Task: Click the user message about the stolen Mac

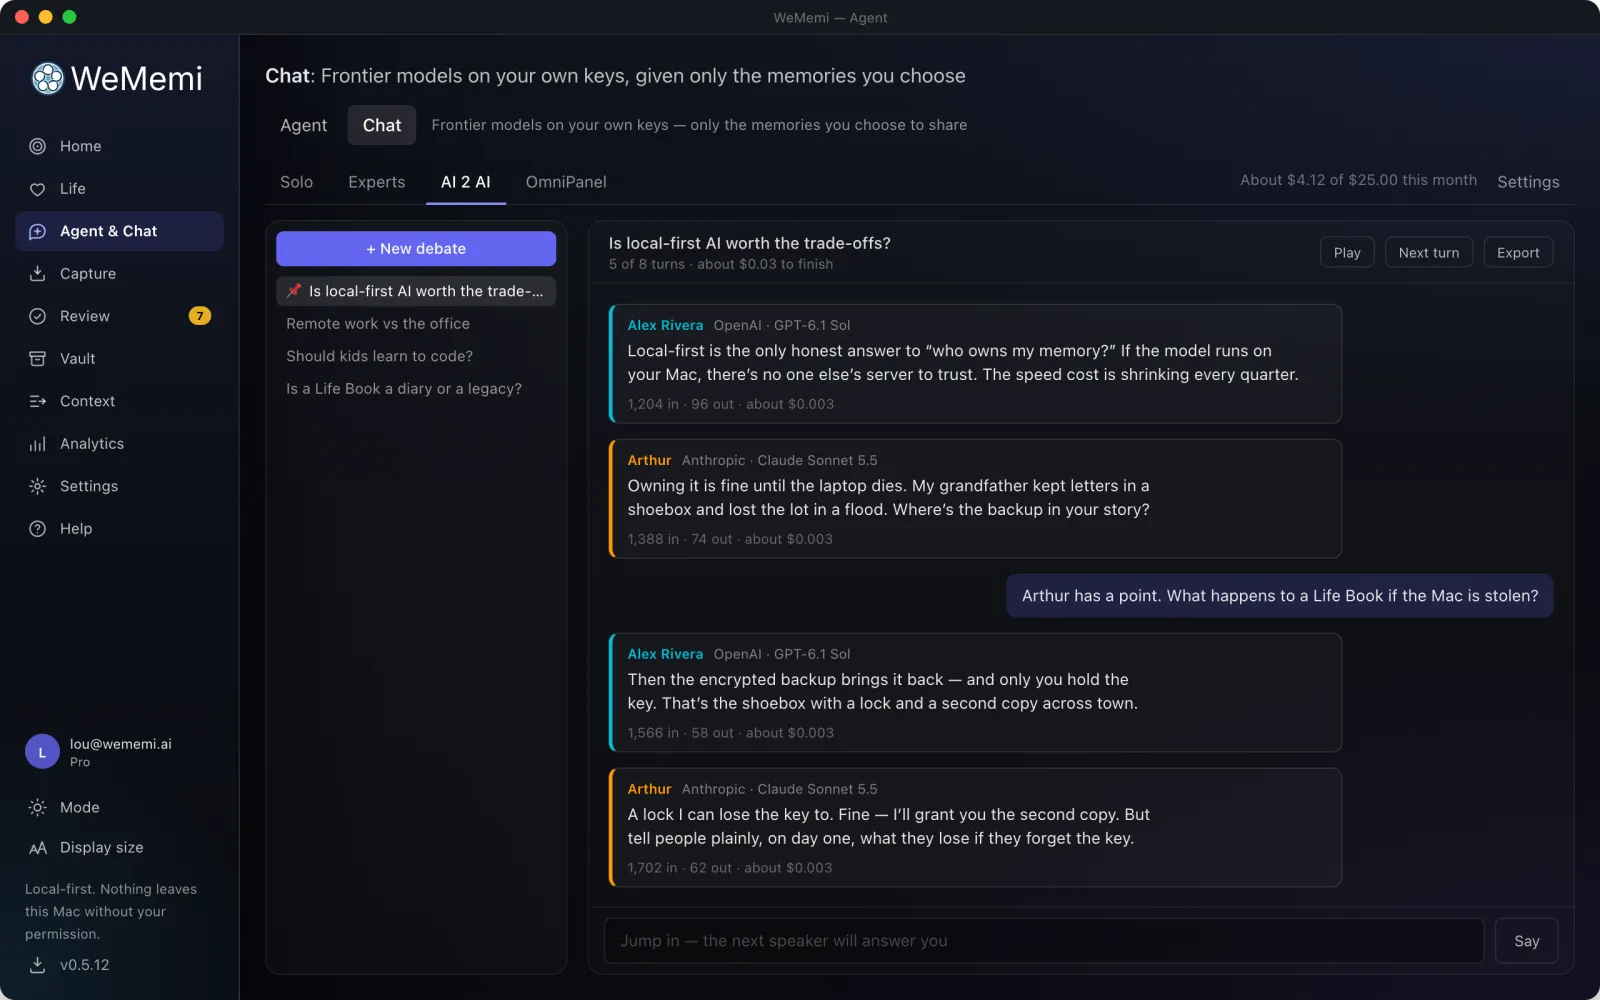Action: (1280, 596)
